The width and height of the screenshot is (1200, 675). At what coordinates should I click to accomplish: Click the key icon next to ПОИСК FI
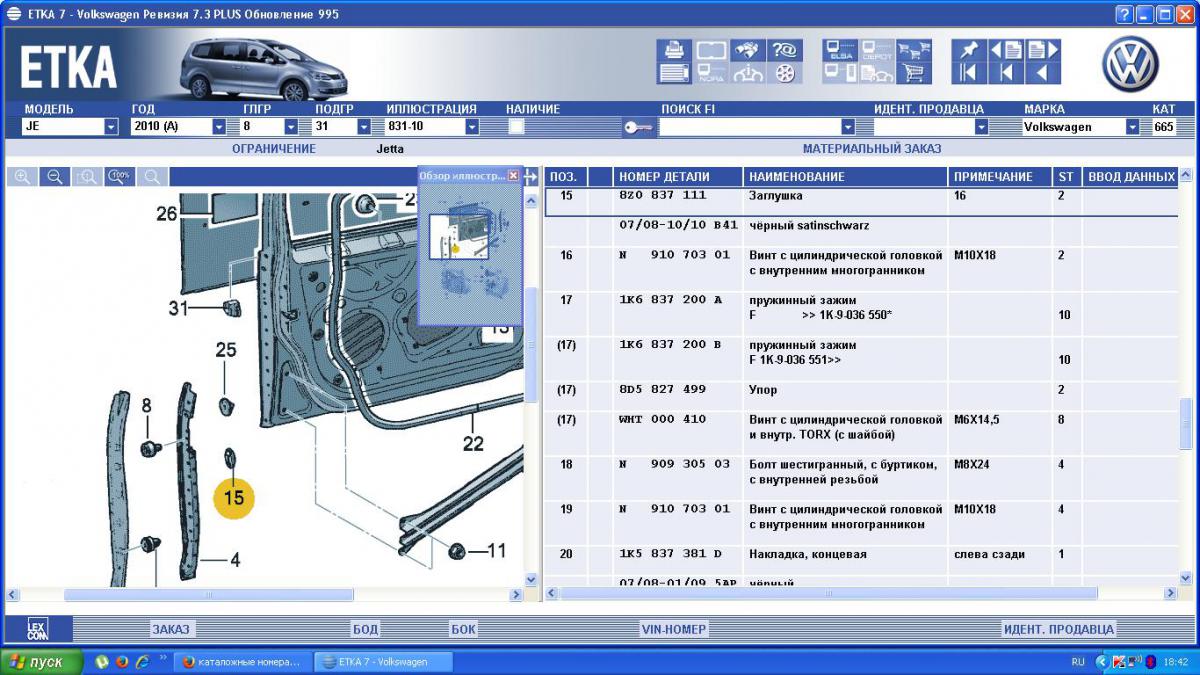[639, 127]
